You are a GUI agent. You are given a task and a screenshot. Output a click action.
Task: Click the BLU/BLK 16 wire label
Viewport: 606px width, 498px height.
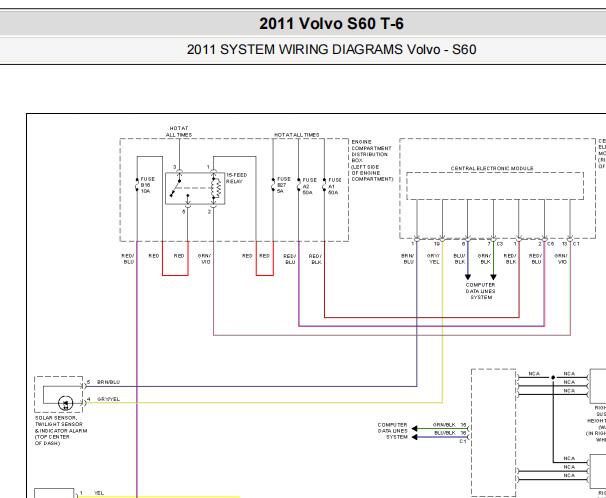point(450,433)
